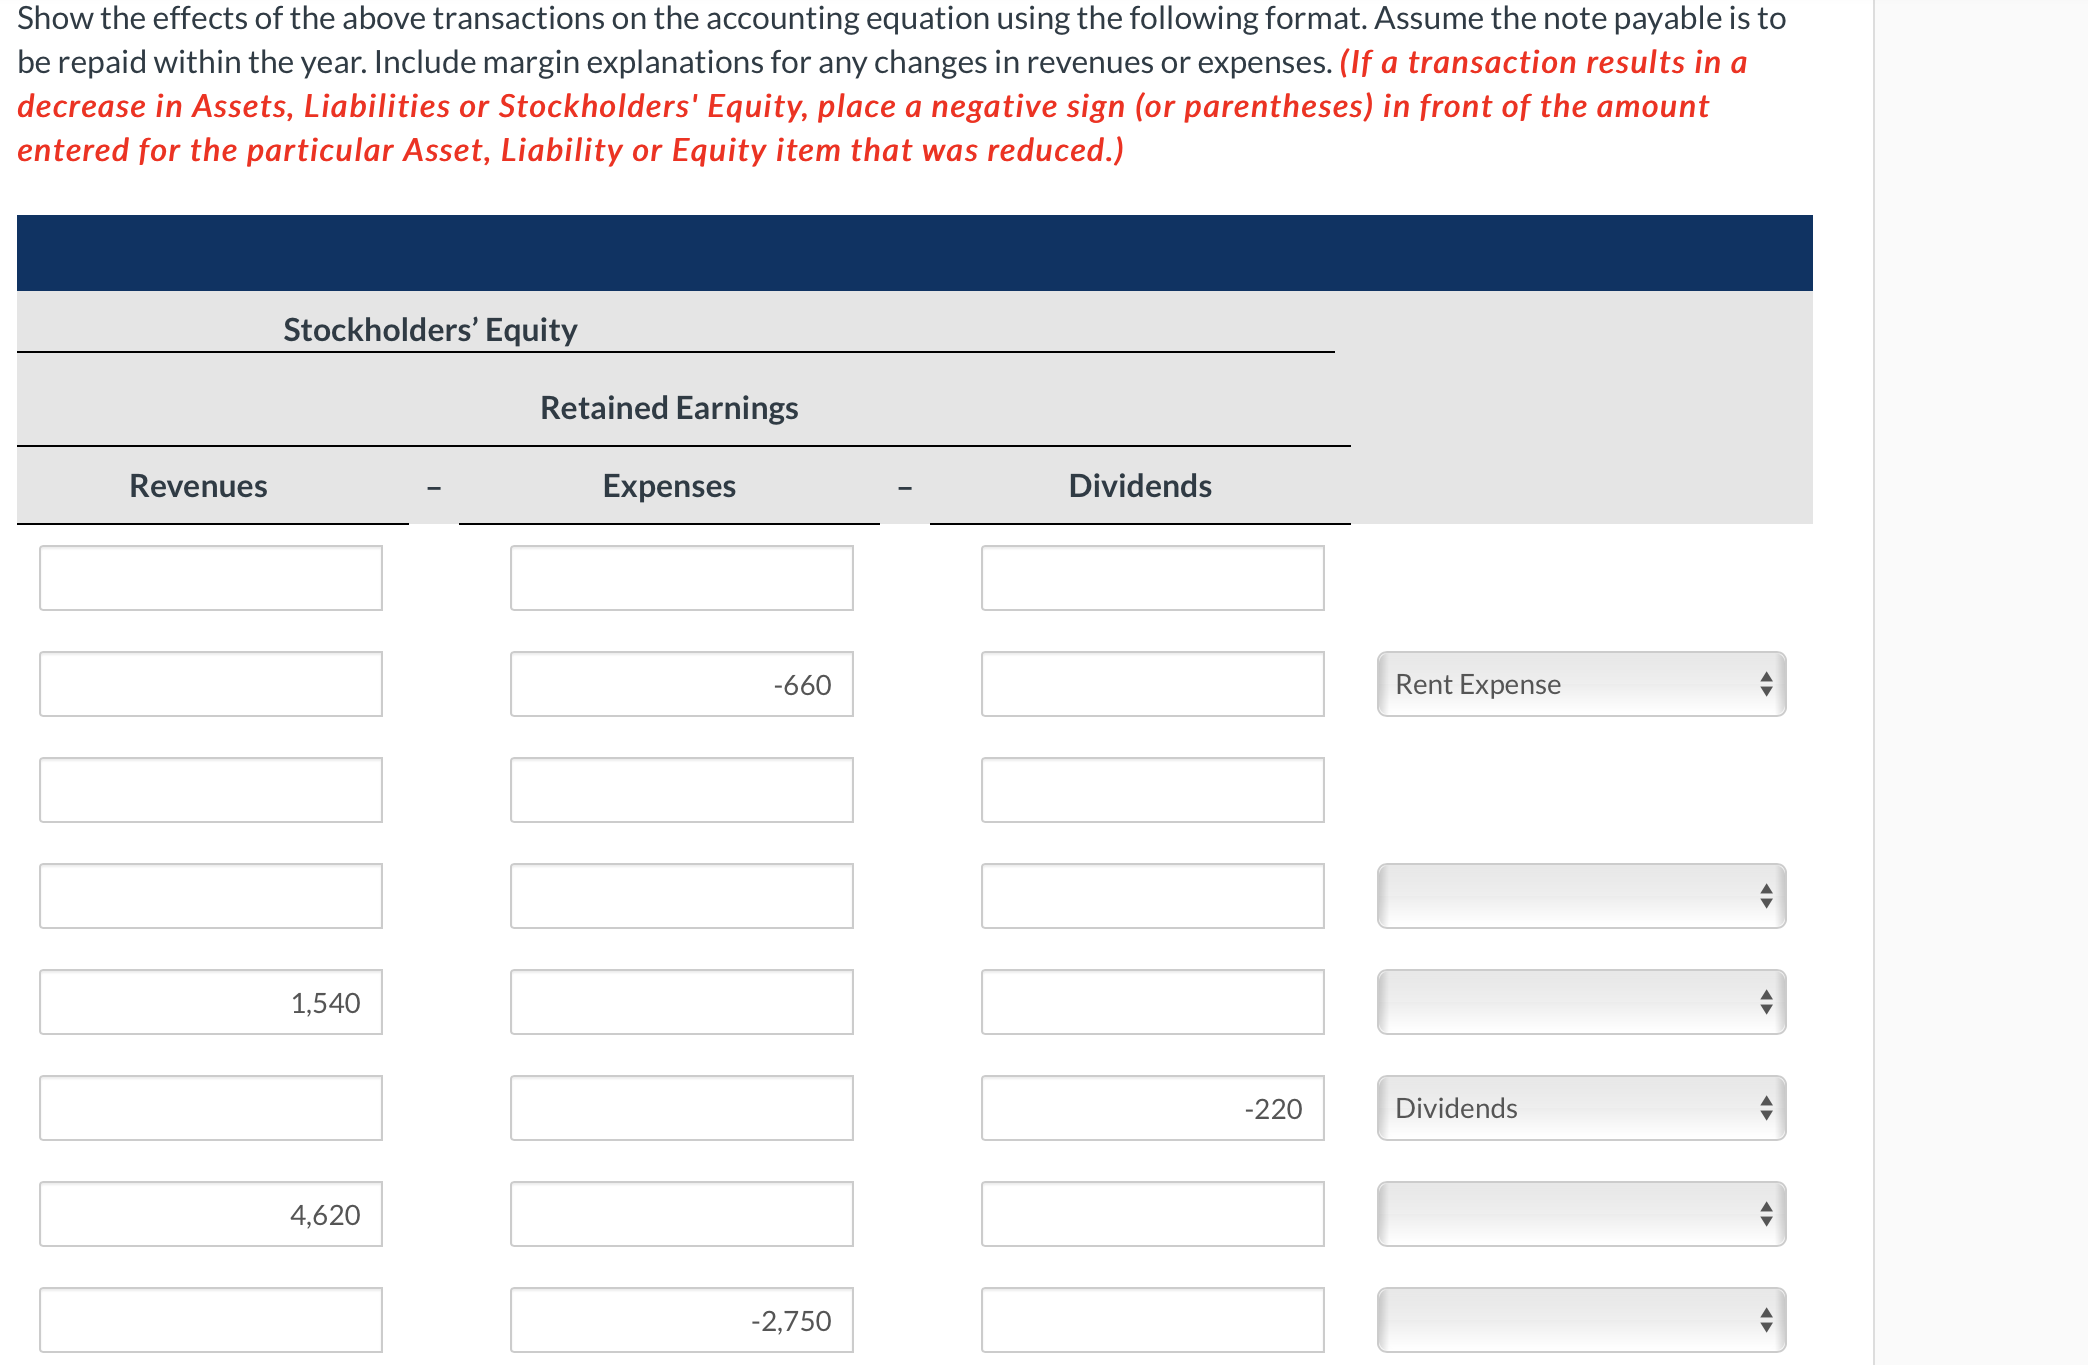The height and width of the screenshot is (1365, 2088).
Task: Open the explanation dropdown beside the 4,620 revenue
Action: click(1580, 1214)
